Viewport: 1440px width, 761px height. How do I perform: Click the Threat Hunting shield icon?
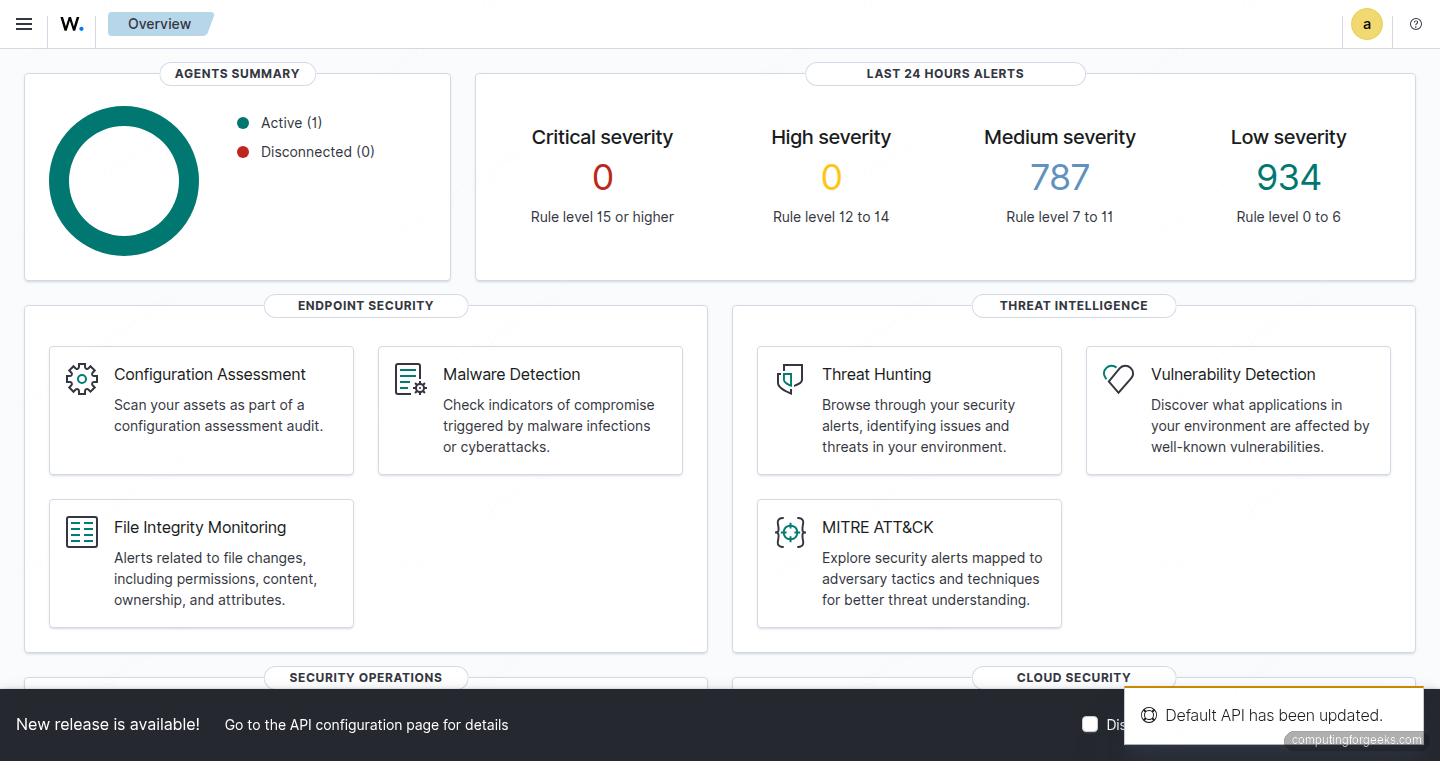point(790,379)
